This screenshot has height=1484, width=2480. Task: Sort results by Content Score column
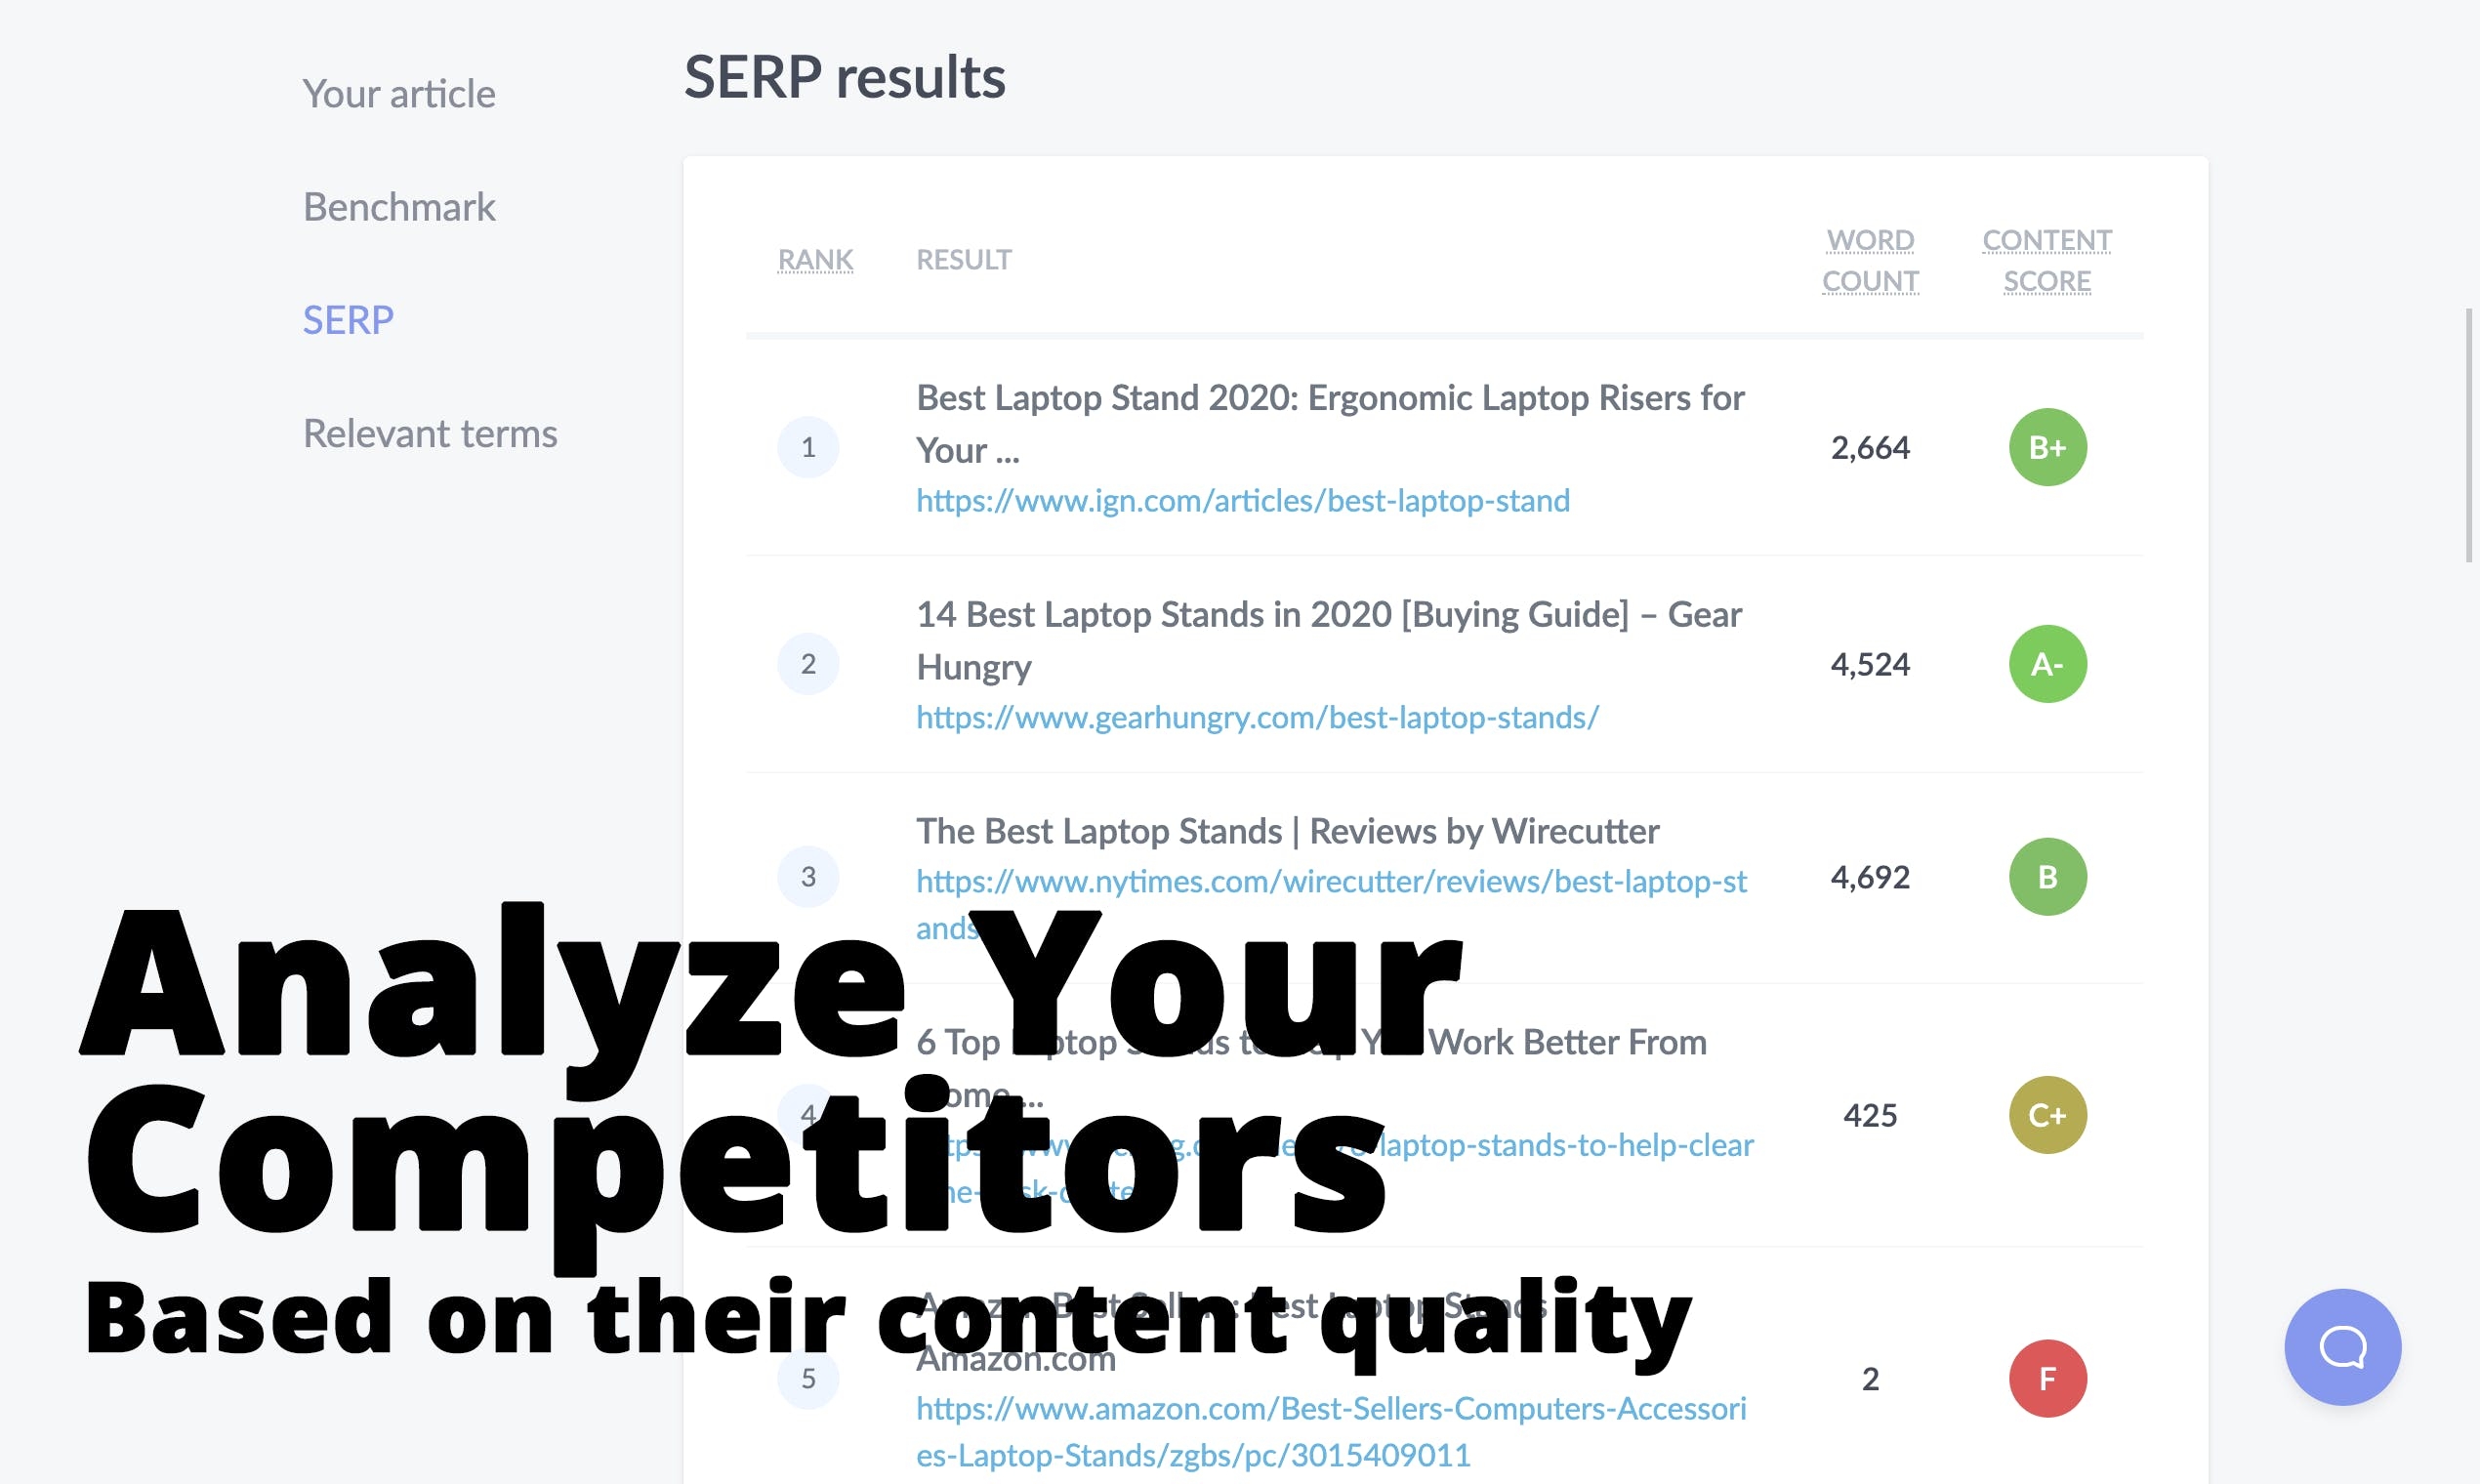click(x=2047, y=261)
